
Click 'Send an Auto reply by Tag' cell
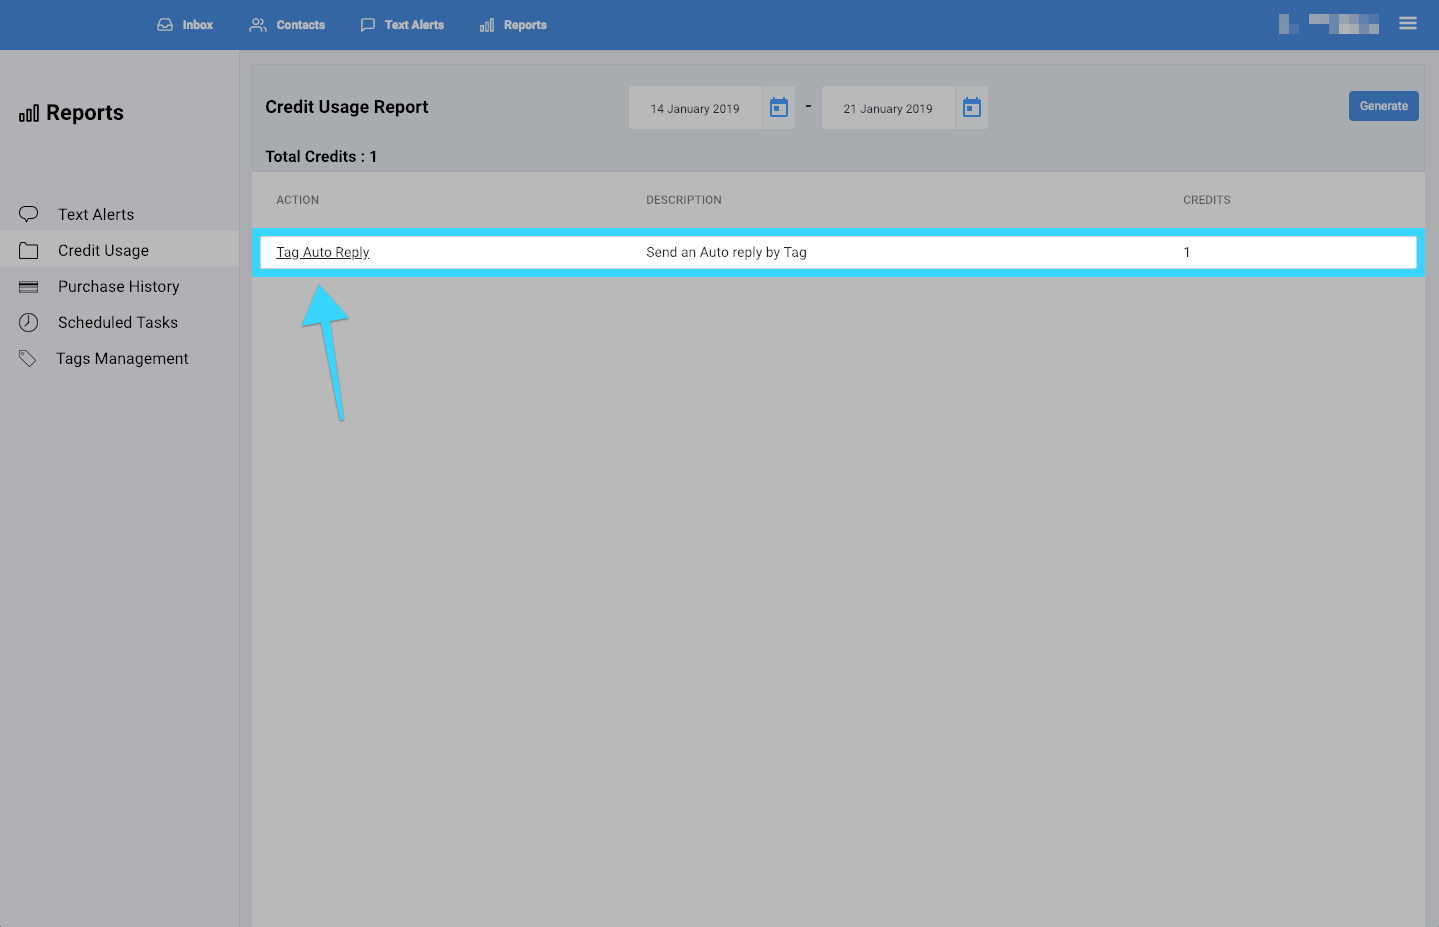tap(726, 252)
